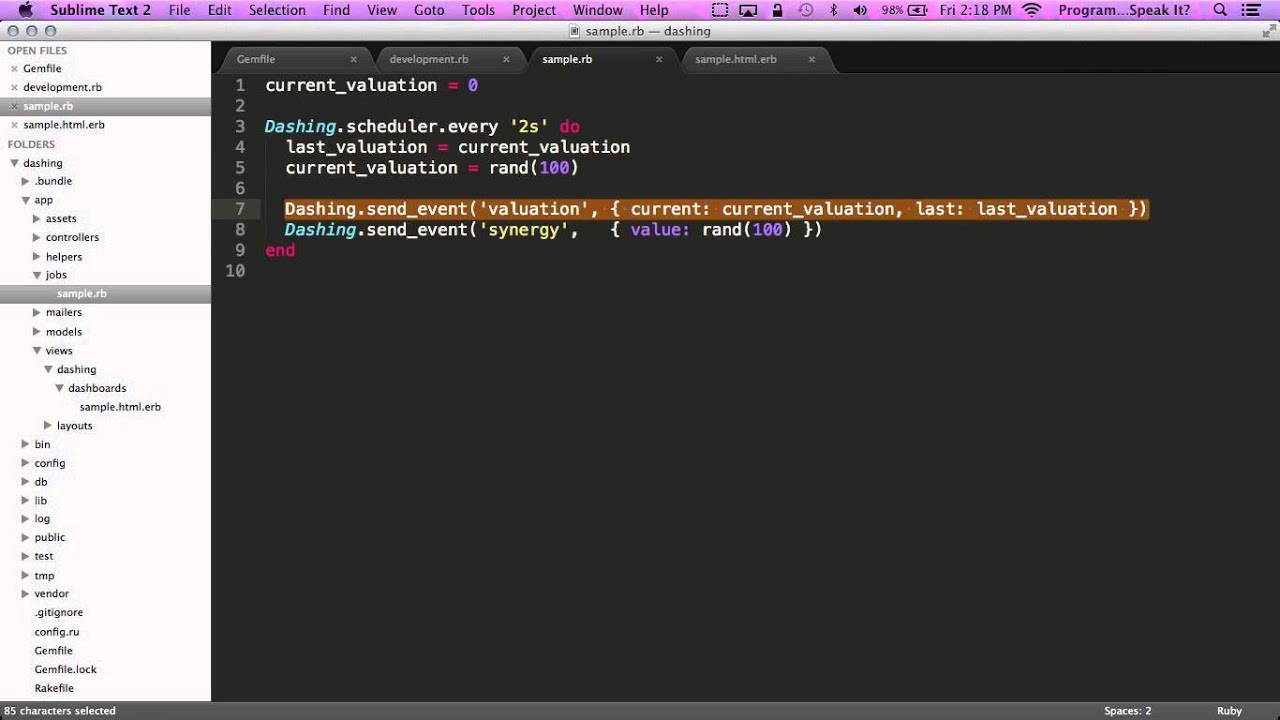Close the sample.html.erb tab
The image size is (1280, 720).
pos(812,59)
